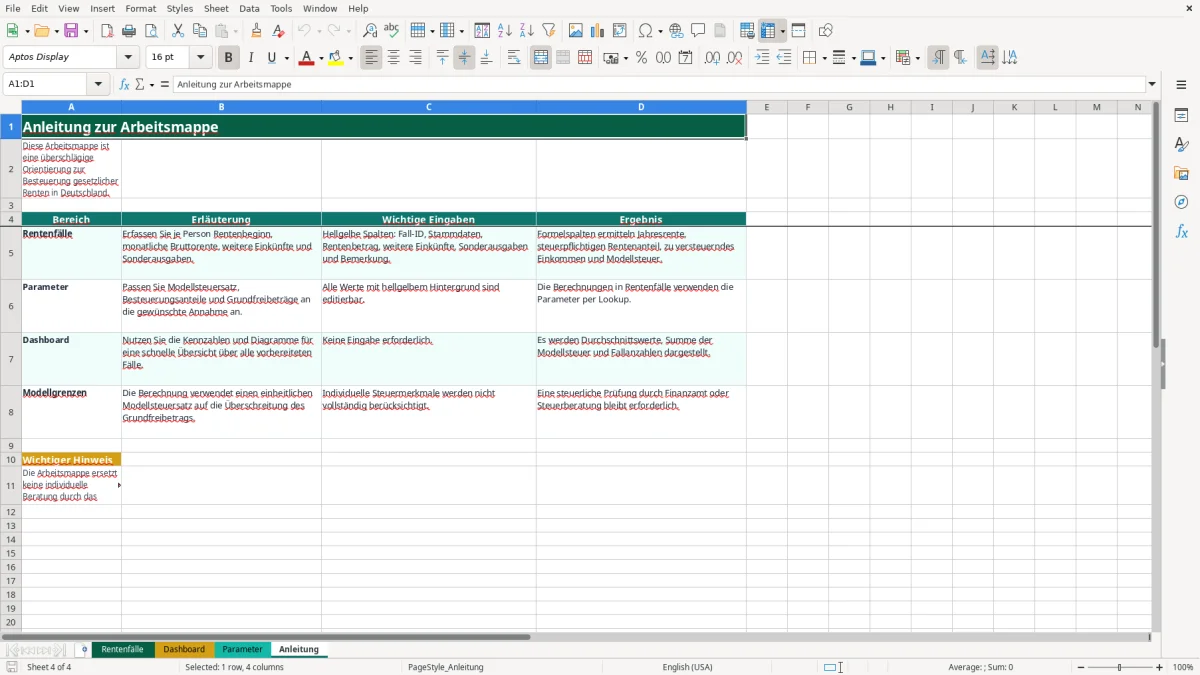Viewport: 1200px width, 675px height.
Task: Expand font color dropdown arrow
Action: (x=320, y=58)
